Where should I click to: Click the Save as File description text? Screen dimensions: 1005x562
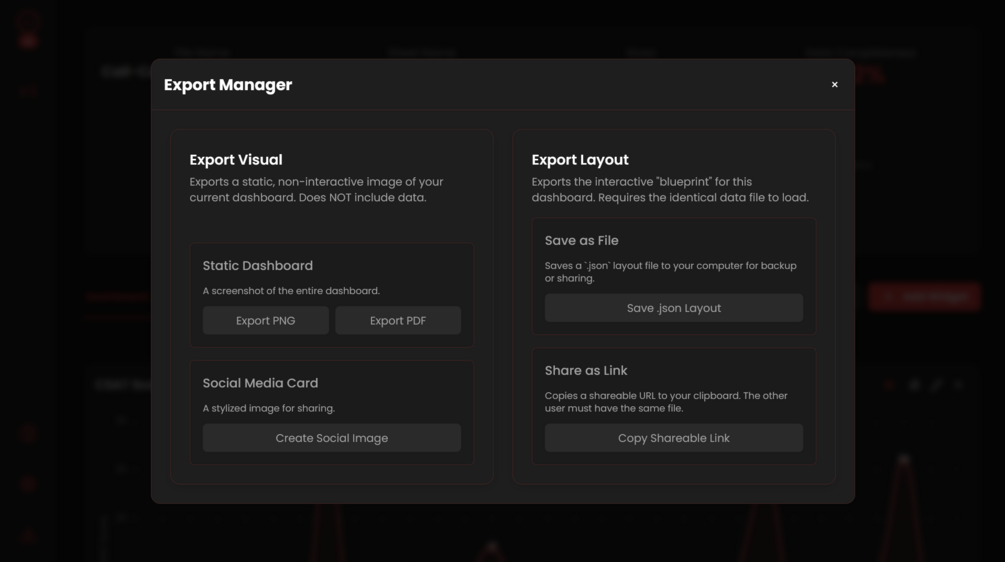click(x=670, y=272)
